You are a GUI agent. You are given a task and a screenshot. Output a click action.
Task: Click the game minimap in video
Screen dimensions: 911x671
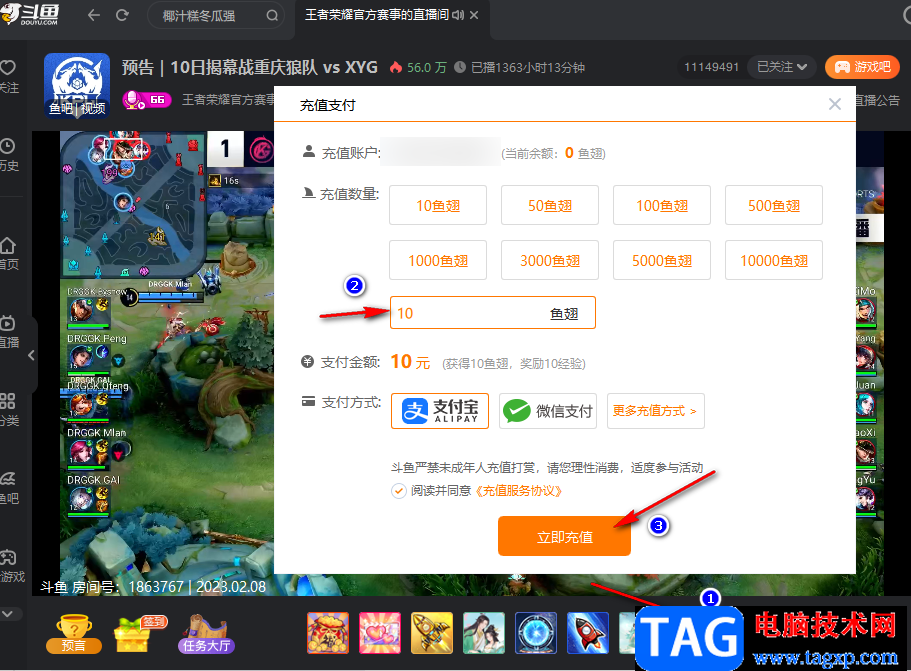(x=132, y=205)
